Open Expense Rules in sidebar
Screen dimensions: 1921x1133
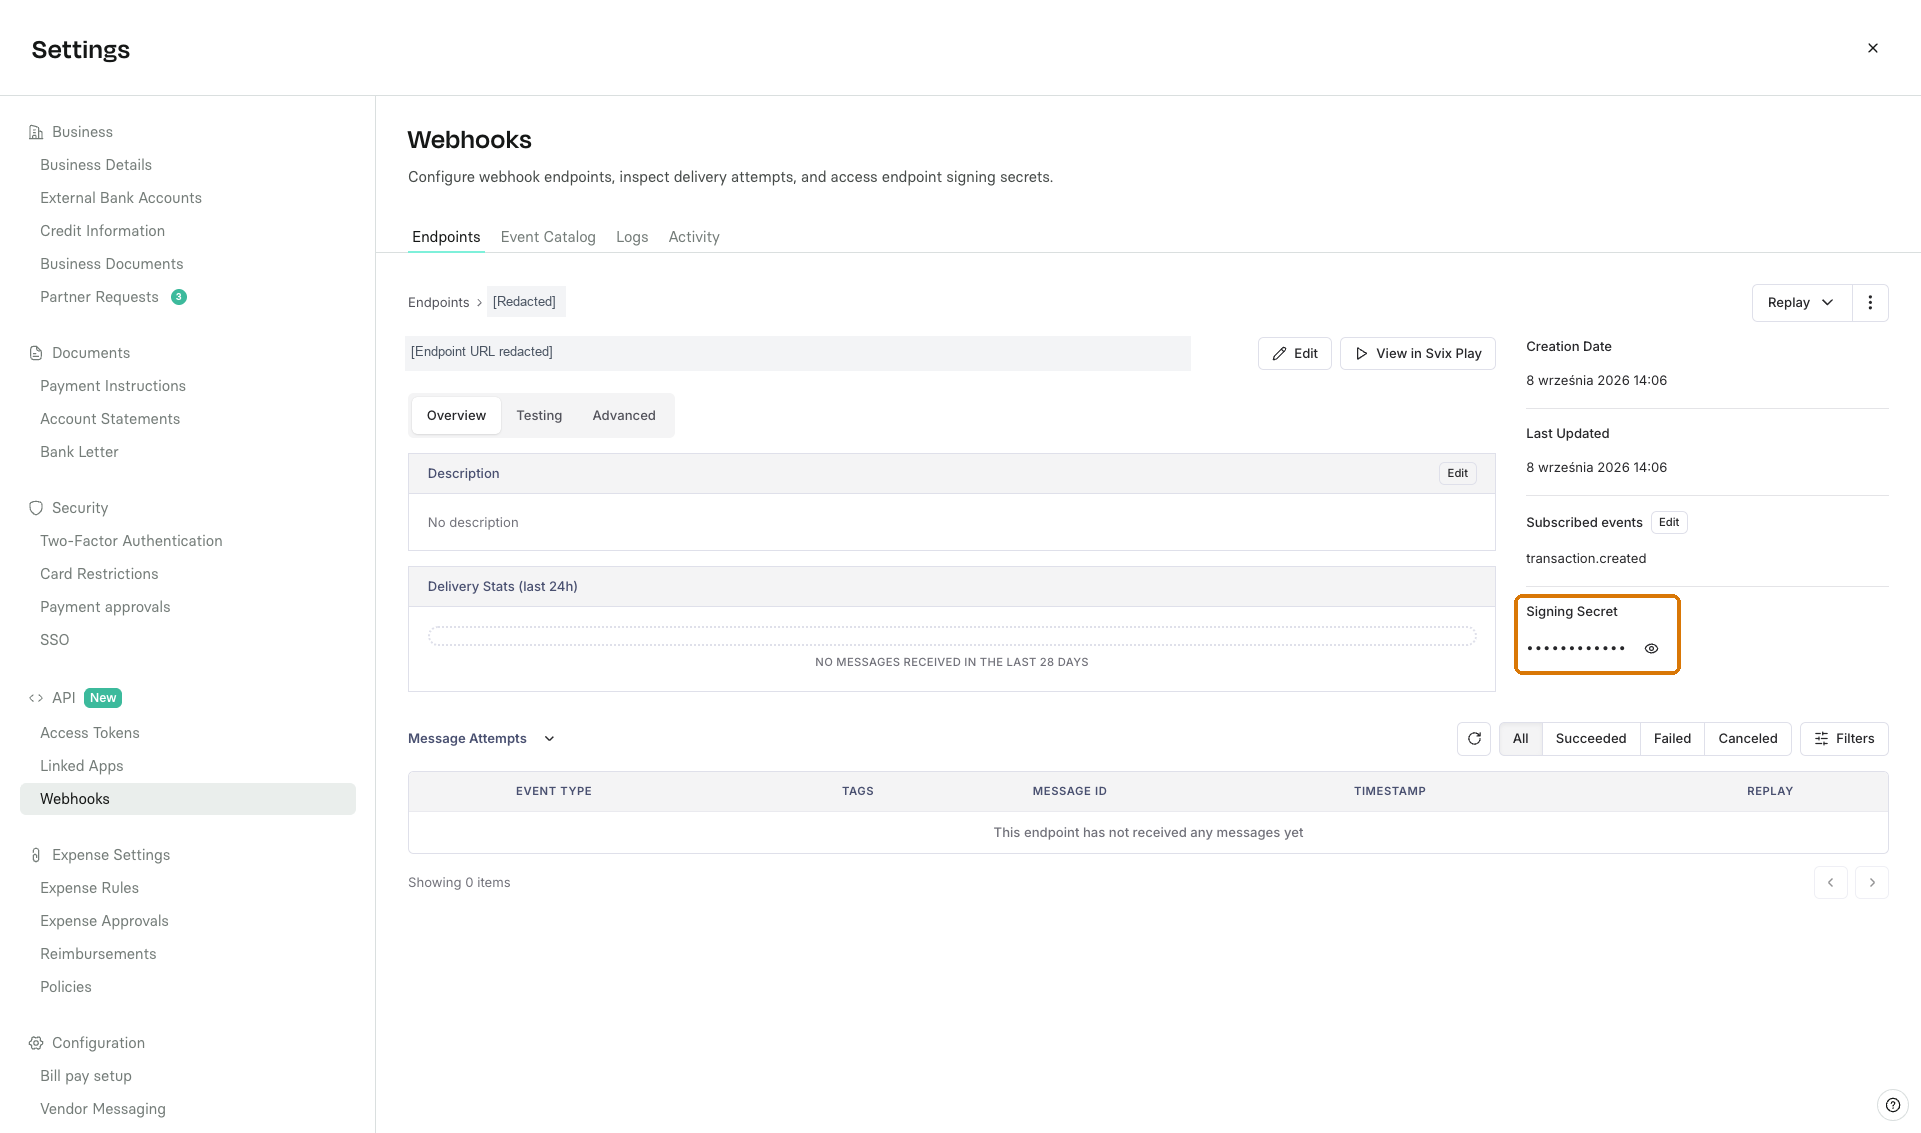(89, 888)
